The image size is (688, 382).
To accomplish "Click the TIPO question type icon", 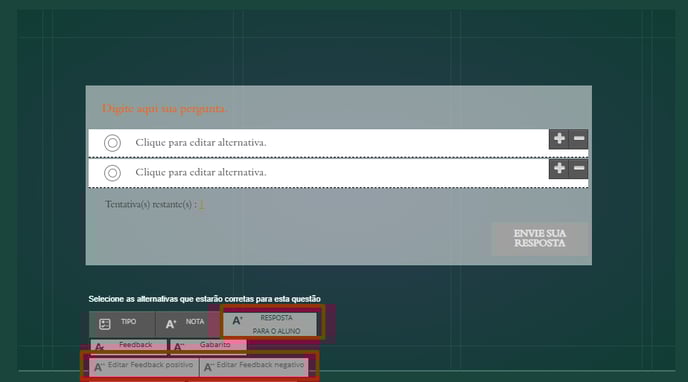I will [x=104, y=324].
